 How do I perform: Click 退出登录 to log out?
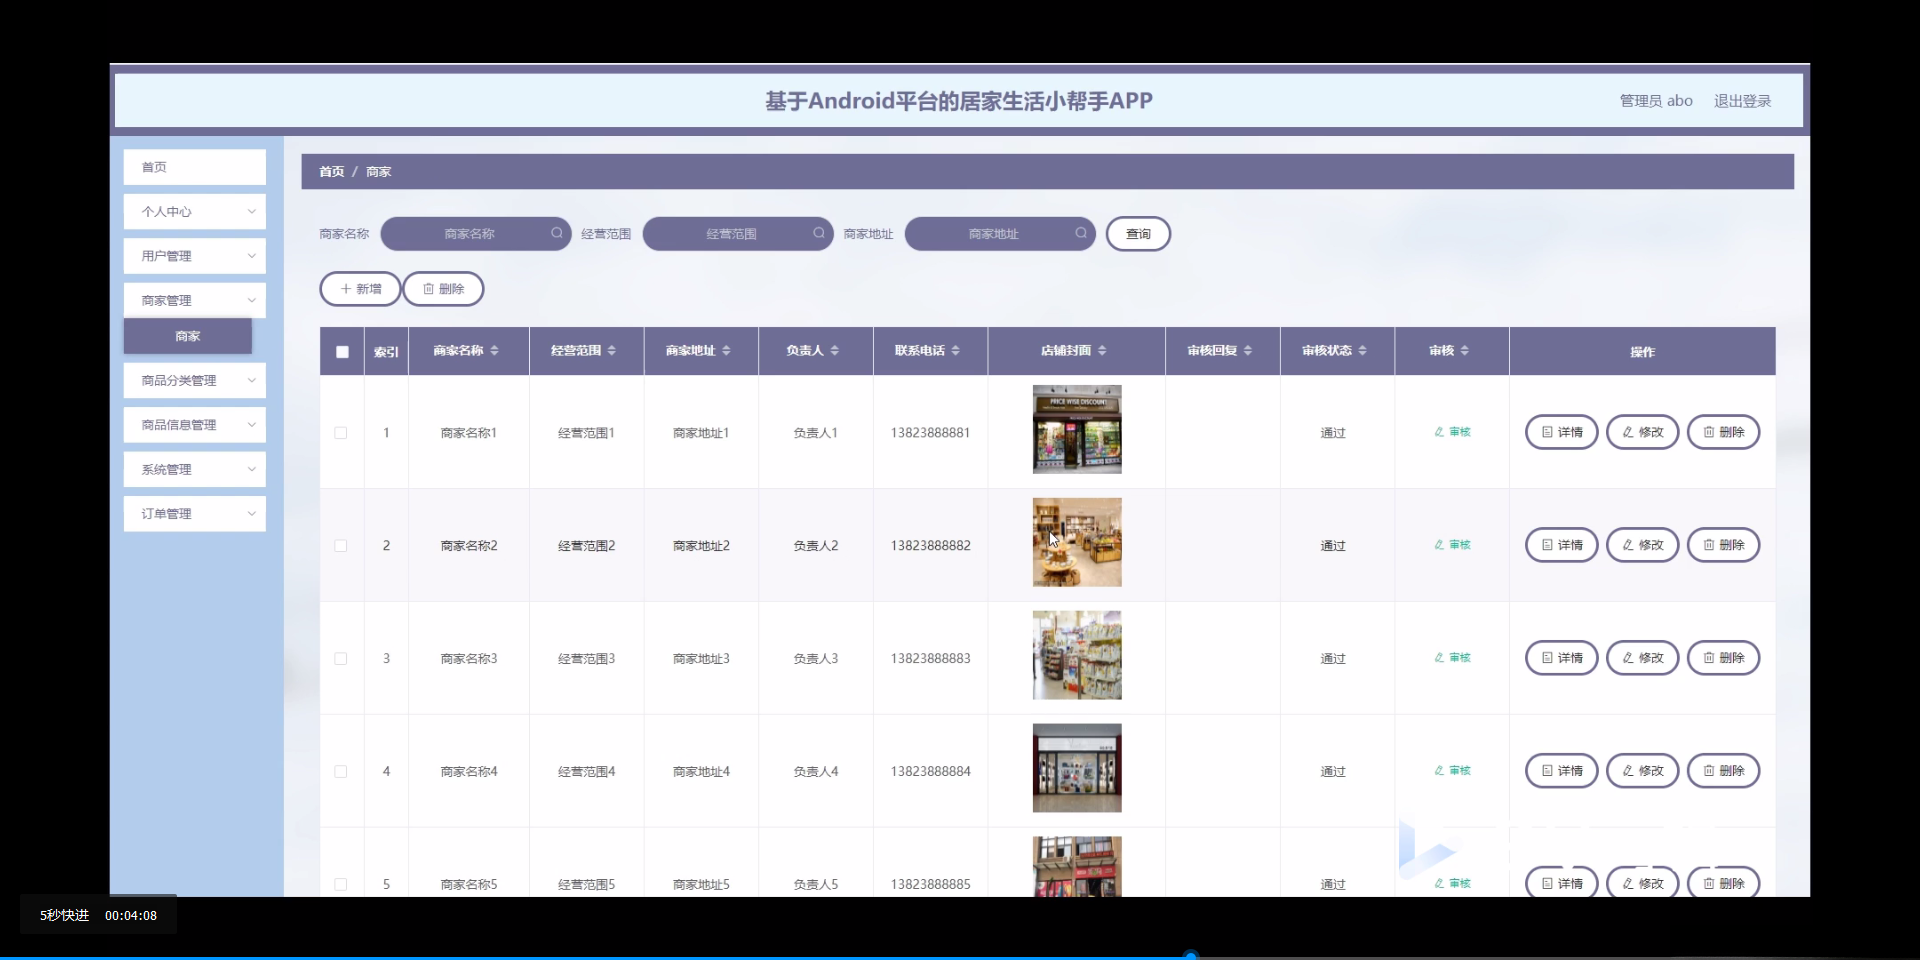(x=1742, y=100)
